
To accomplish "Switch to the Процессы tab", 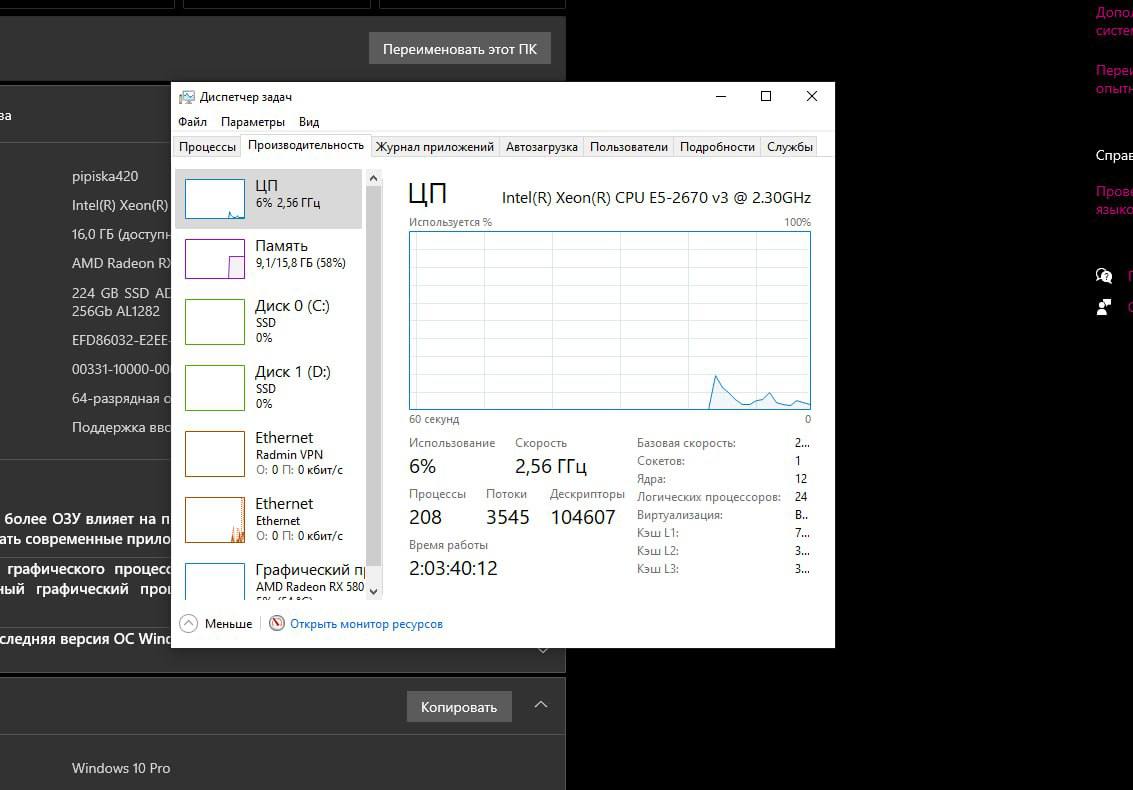I will pos(207,147).
